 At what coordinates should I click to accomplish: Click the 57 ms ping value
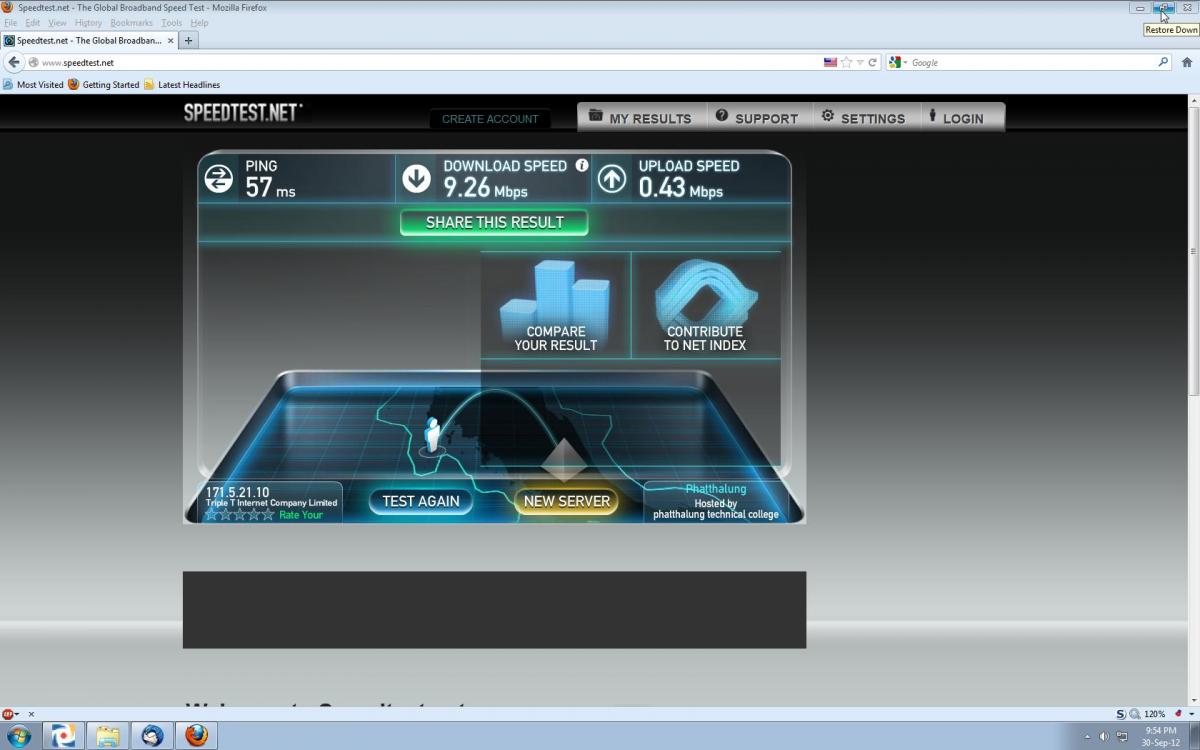coord(270,187)
